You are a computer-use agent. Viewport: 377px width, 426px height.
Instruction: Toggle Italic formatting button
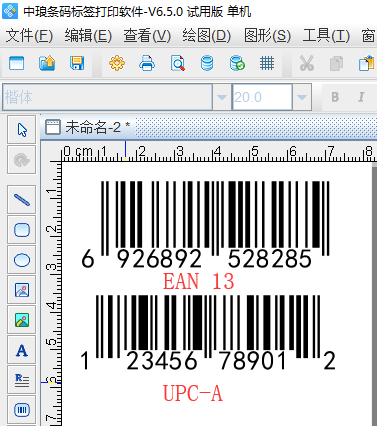click(361, 97)
